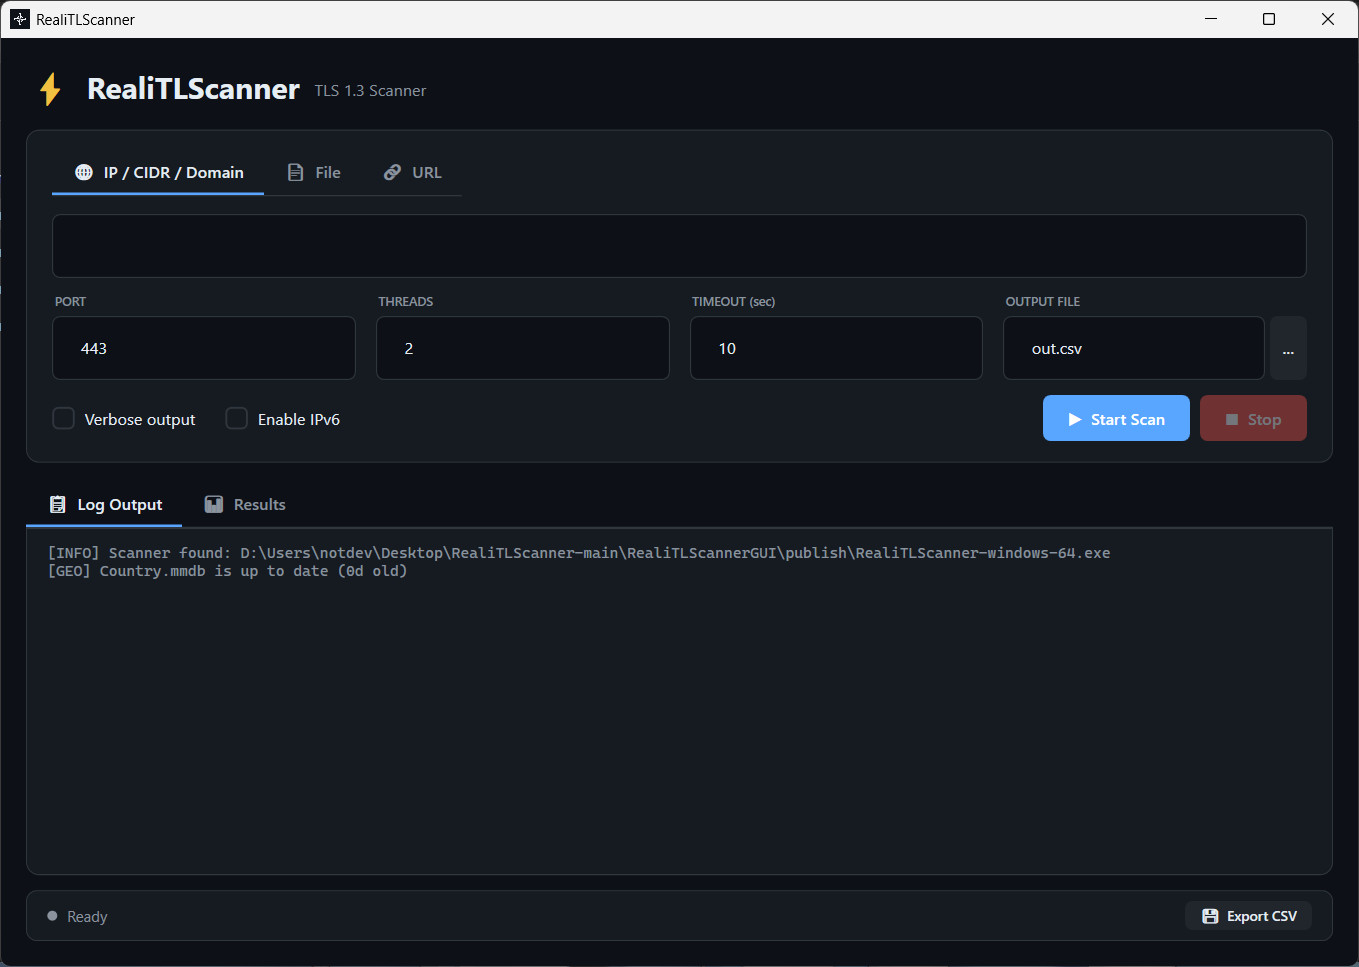This screenshot has height=967, width=1359.
Task: Close the RealiTLScanner window
Action: [1328, 19]
